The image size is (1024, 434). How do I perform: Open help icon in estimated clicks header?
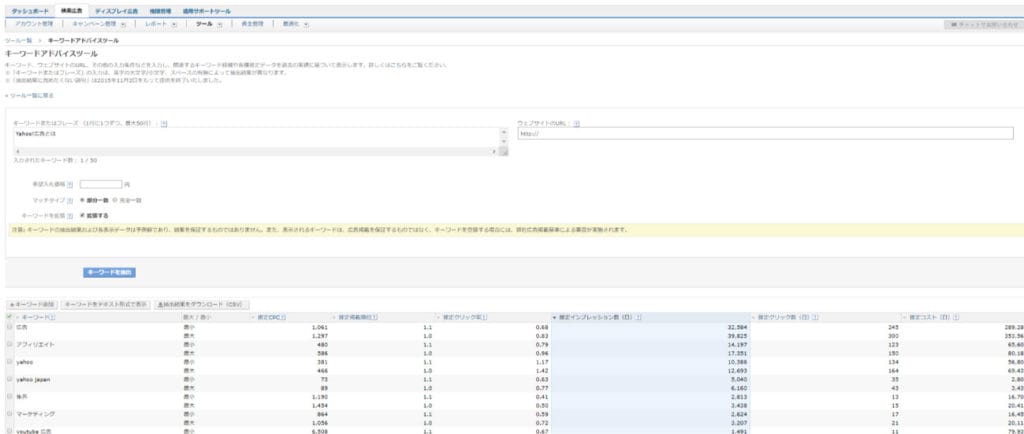click(x=816, y=317)
